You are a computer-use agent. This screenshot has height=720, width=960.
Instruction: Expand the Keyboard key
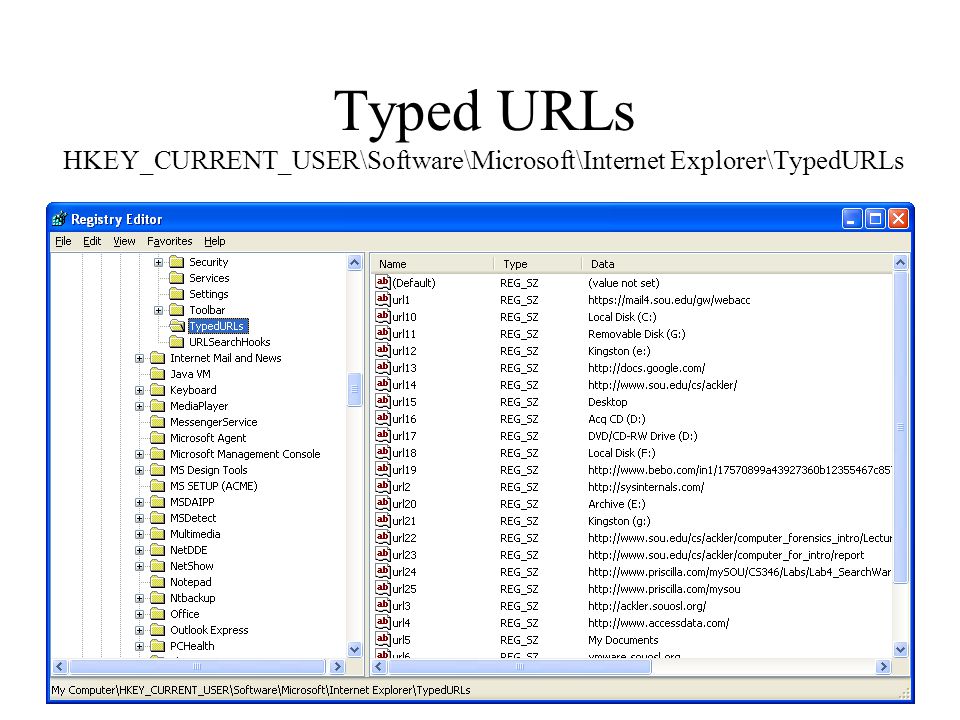(x=140, y=390)
